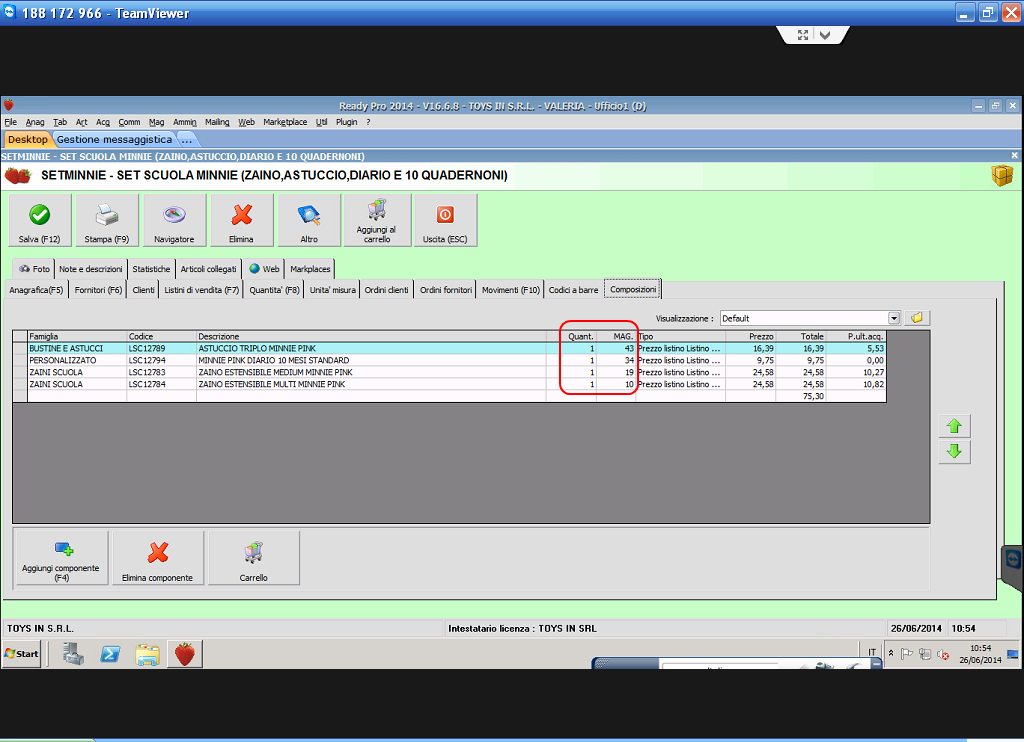This screenshot has width=1024, height=742.
Task: Switch to the Listini di vendita (F7) tab
Action: [x=202, y=290]
